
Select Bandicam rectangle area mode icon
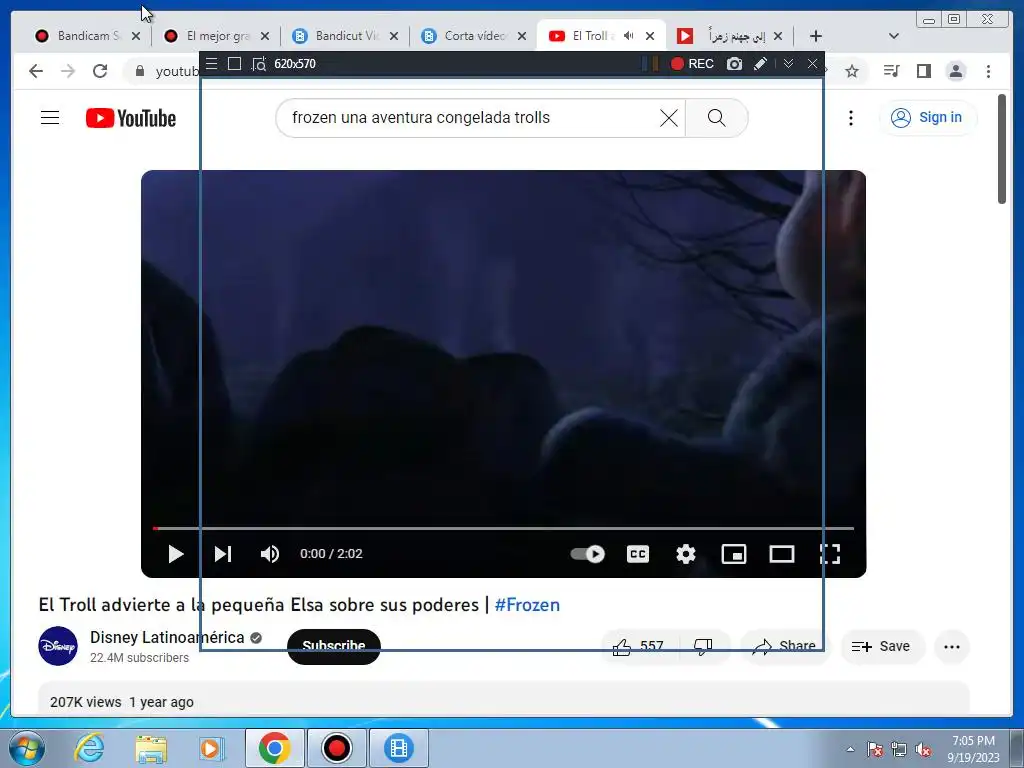point(234,63)
